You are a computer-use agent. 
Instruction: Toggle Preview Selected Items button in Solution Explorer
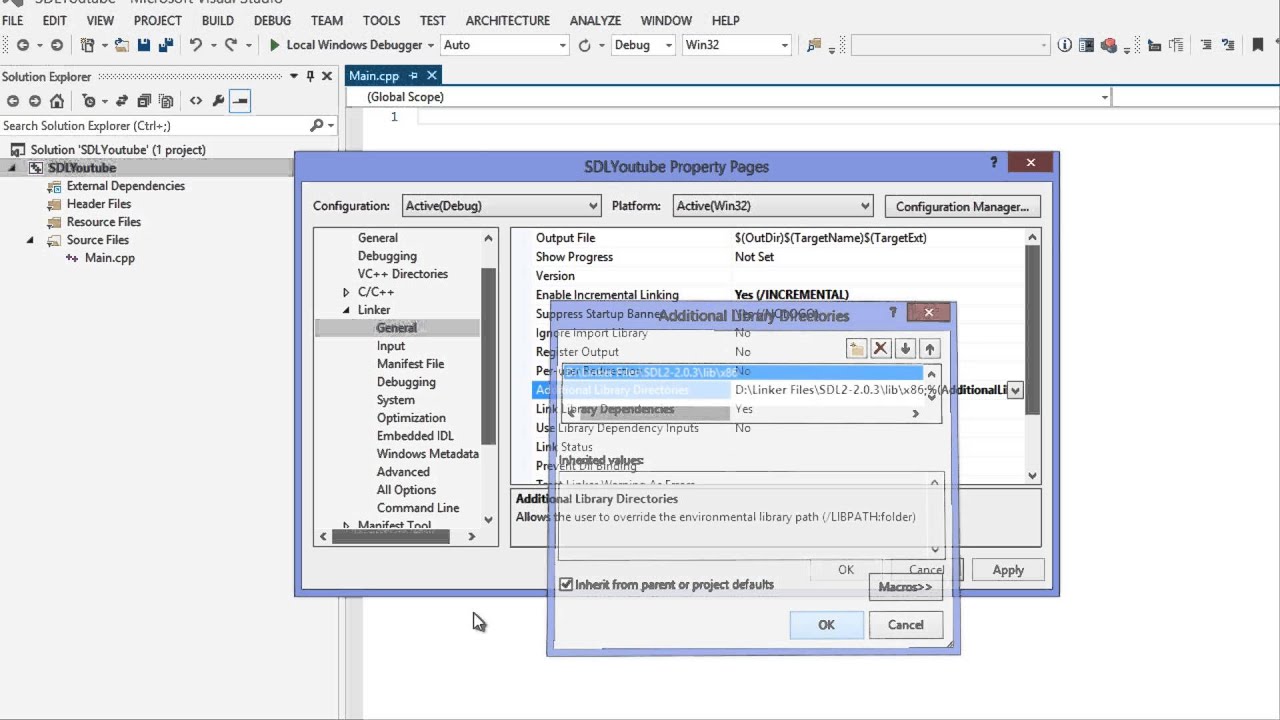click(x=240, y=101)
